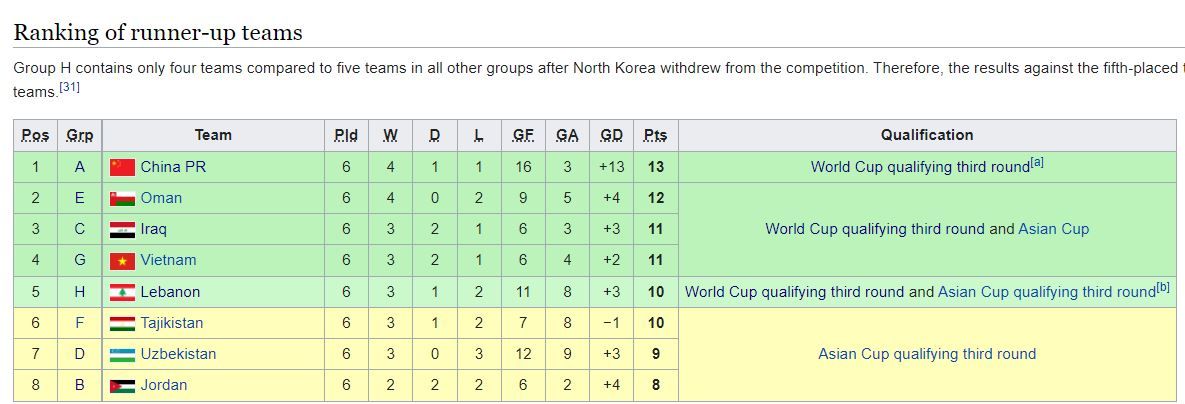Open the China PR team link
1185x404 pixels.
click(173, 167)
